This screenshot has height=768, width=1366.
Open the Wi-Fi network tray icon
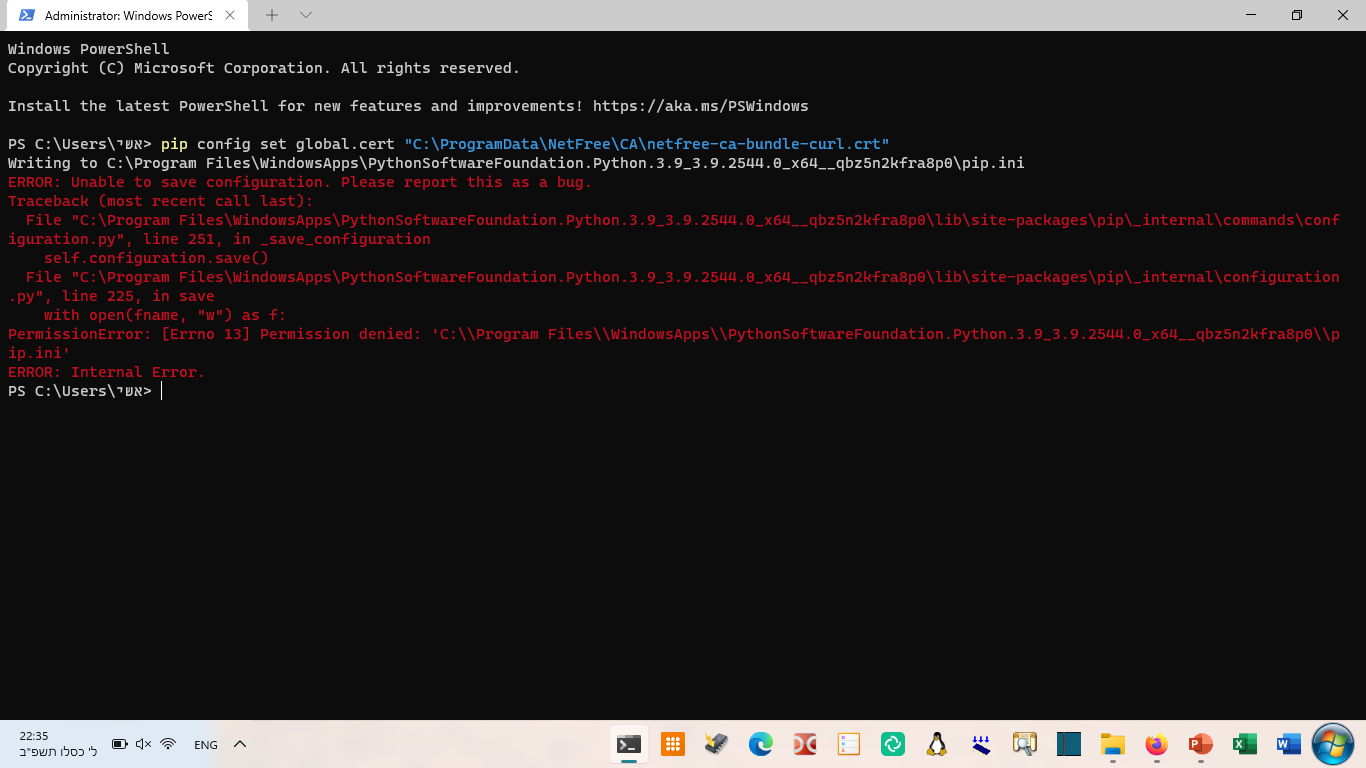pyautogui.click(x=168, y=744)
